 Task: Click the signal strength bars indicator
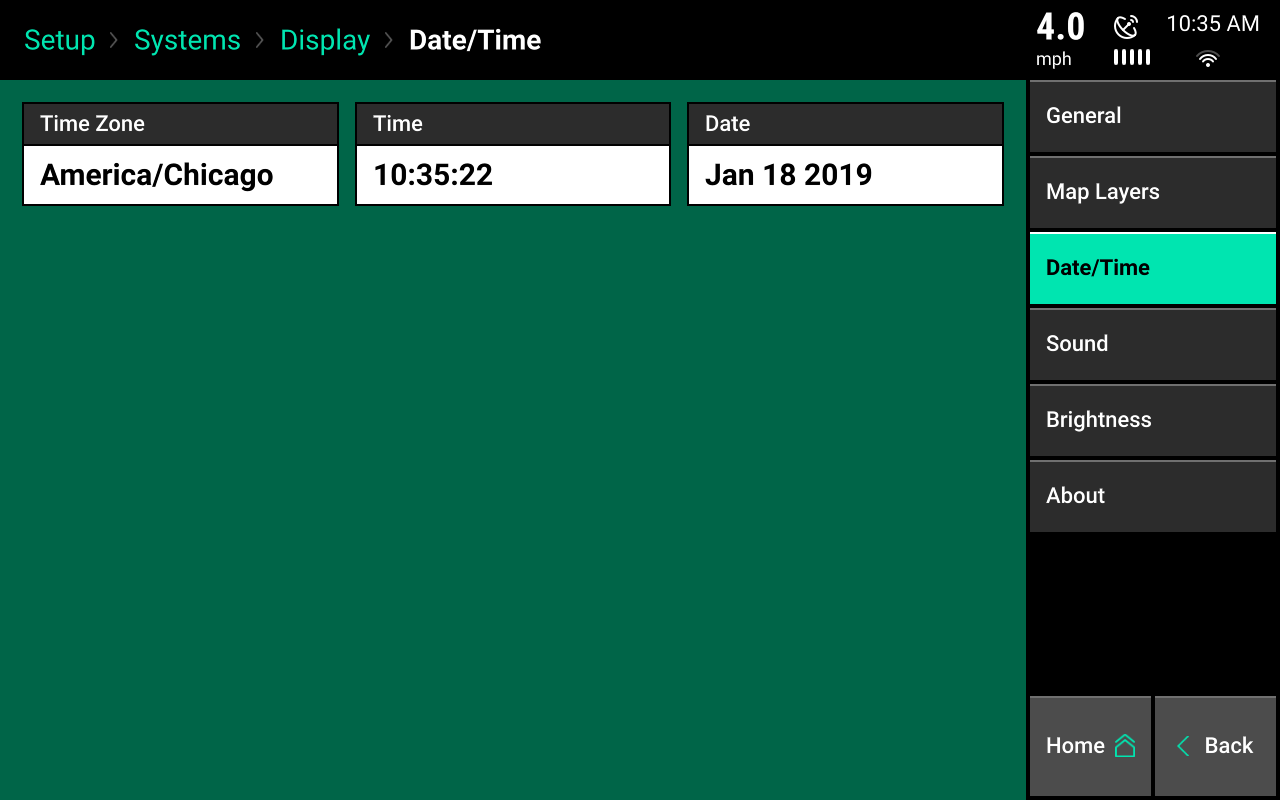[1132, 57]
